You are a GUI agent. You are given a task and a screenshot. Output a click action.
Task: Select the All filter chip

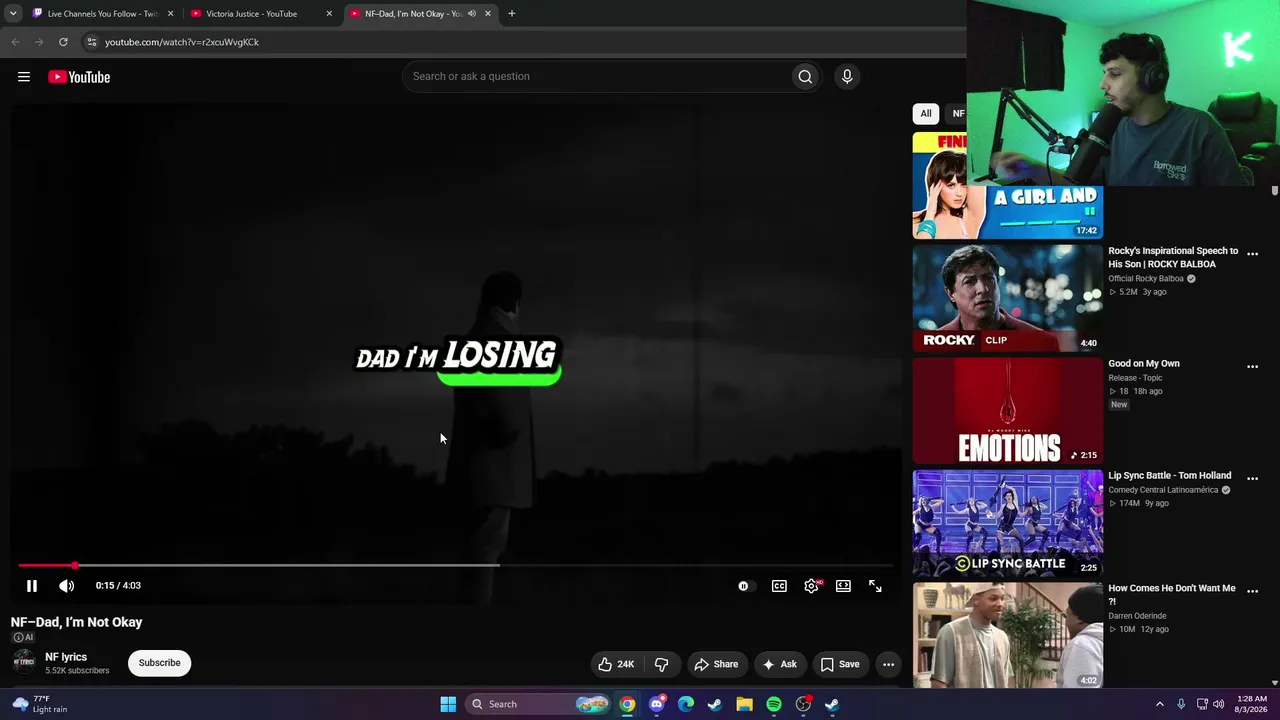click(x=926, y=114)
